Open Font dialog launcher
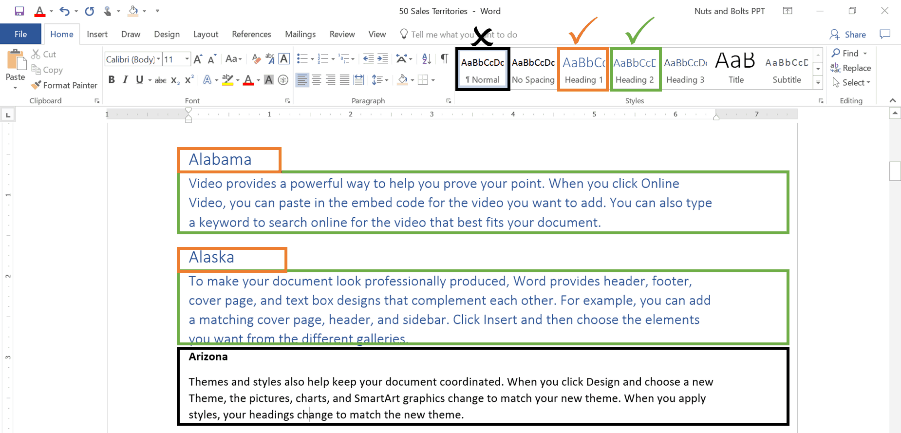 point(287,101)
